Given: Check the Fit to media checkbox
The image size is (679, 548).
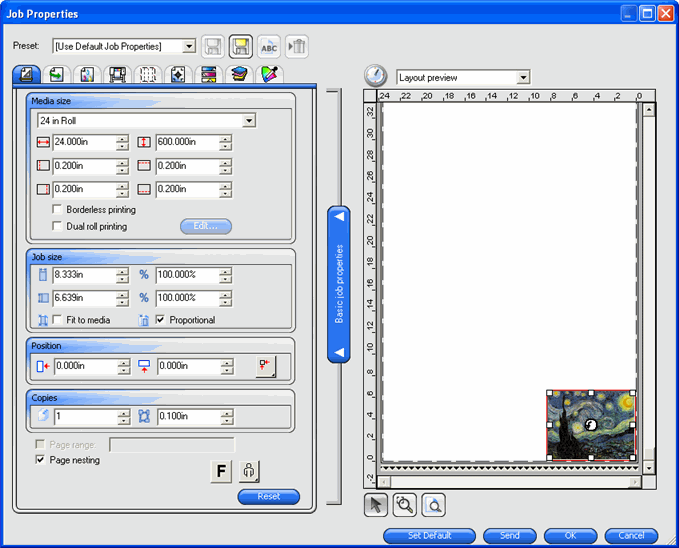Looking at the screenshot, I should tap(57, 320).
